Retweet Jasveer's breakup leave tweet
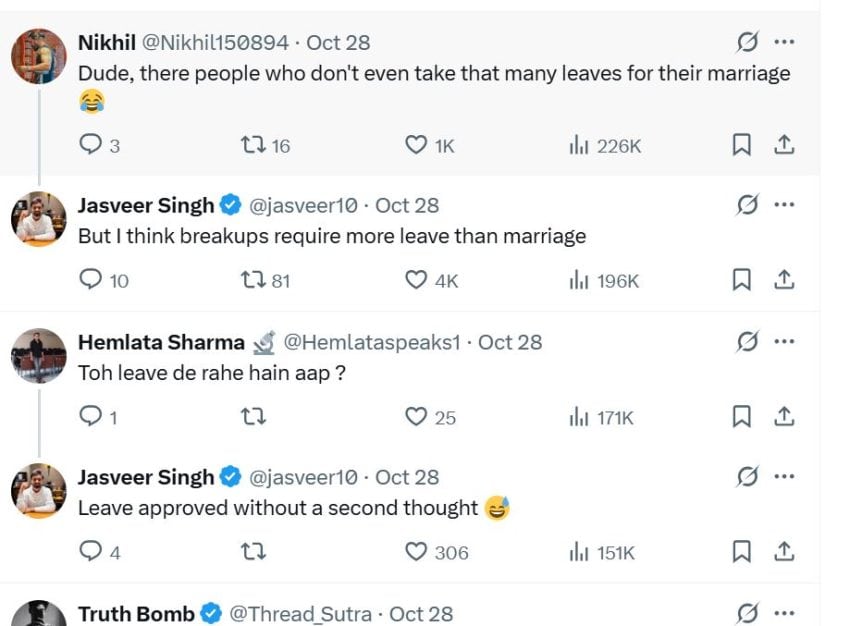The height and width of the screenshot is (626, 850). (x=255, y=280)
